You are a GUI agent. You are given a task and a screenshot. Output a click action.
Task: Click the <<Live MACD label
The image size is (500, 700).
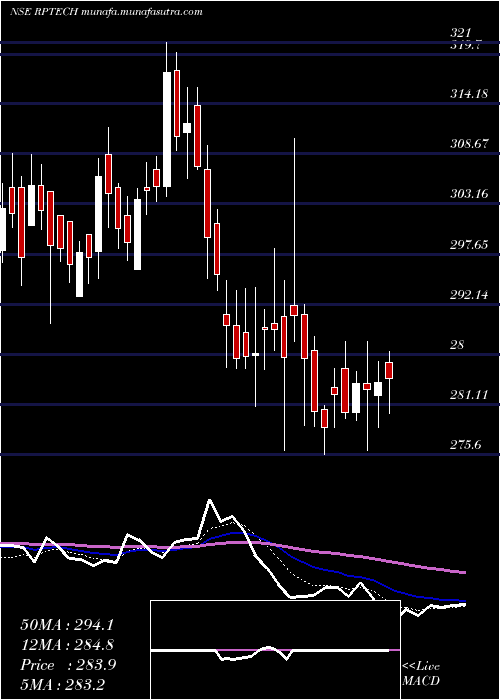tap(421, 674)
